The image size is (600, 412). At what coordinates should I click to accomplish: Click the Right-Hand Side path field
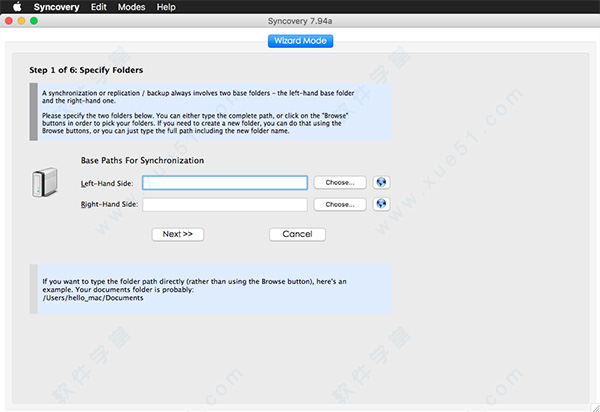(224, 205)
